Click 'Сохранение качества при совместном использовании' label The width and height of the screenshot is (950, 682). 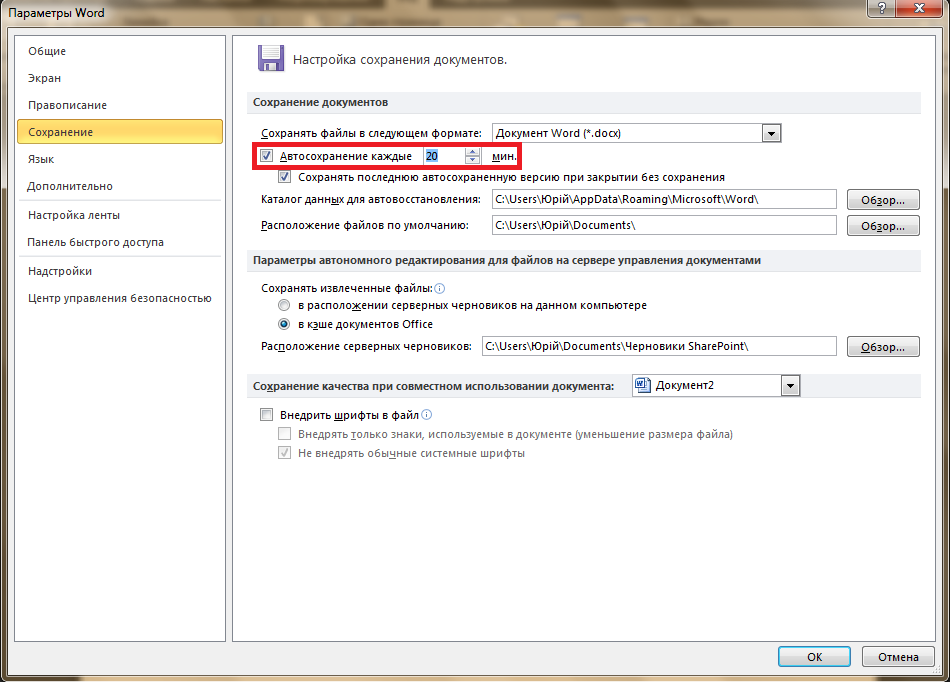(x=433, y=386)
